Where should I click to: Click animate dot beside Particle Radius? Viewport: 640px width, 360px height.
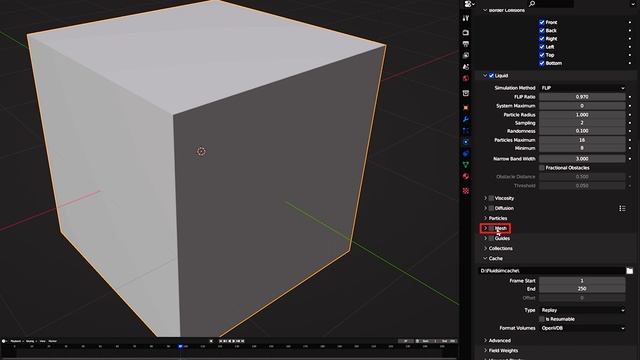pyautogui.click(x=630, y=115)
